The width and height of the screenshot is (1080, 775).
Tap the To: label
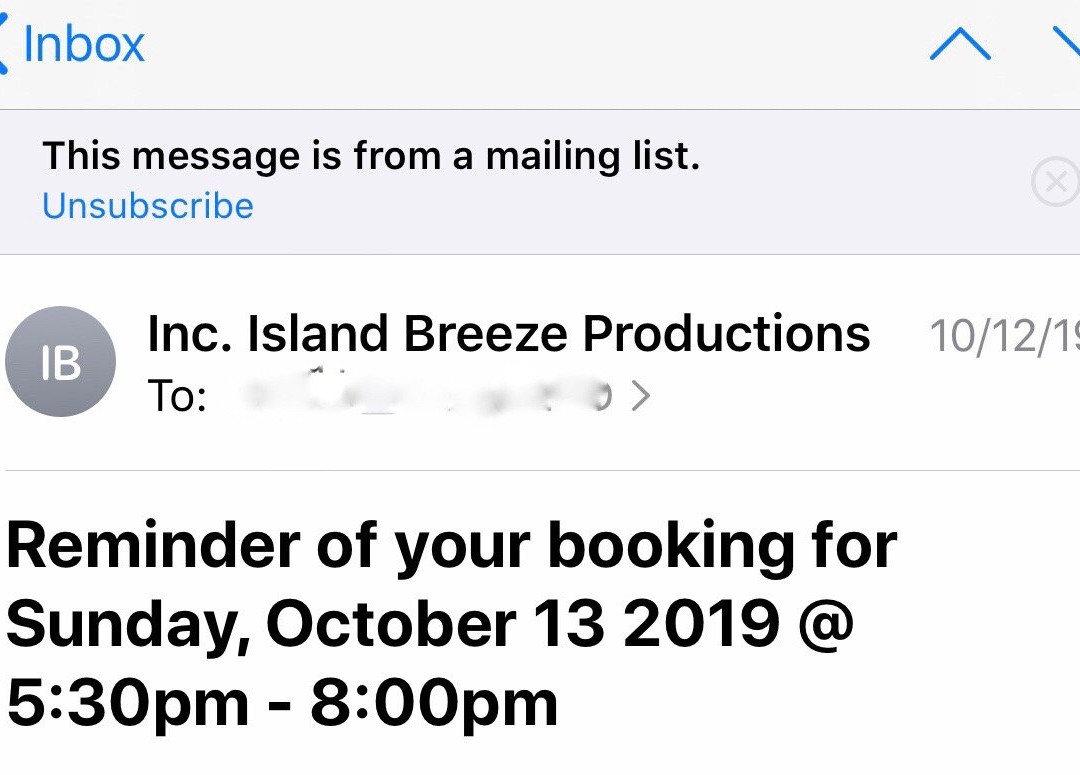(x=177, y=396)
